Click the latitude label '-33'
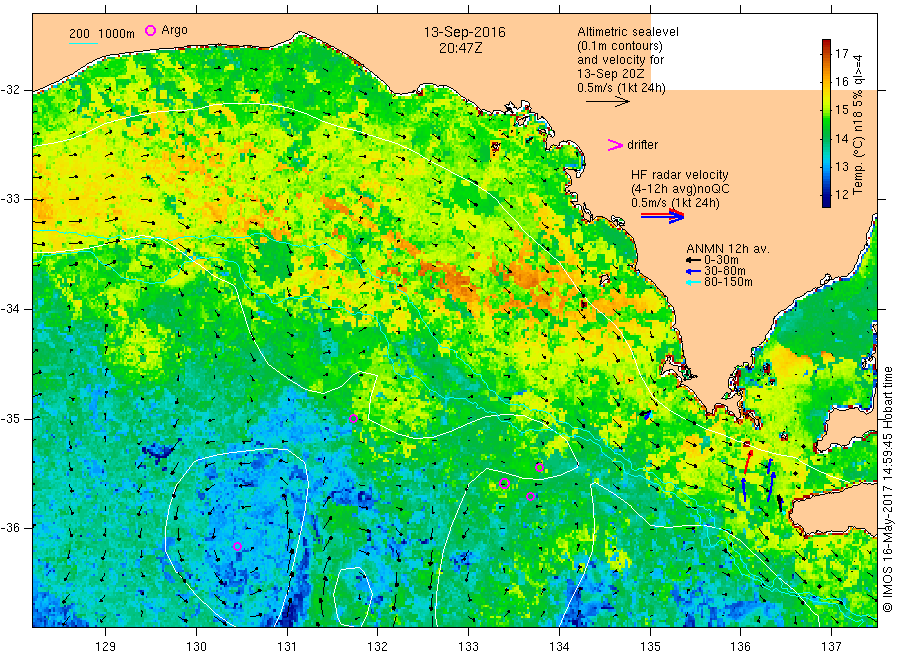This screenshot has width=900, height=660. [10, 199]
